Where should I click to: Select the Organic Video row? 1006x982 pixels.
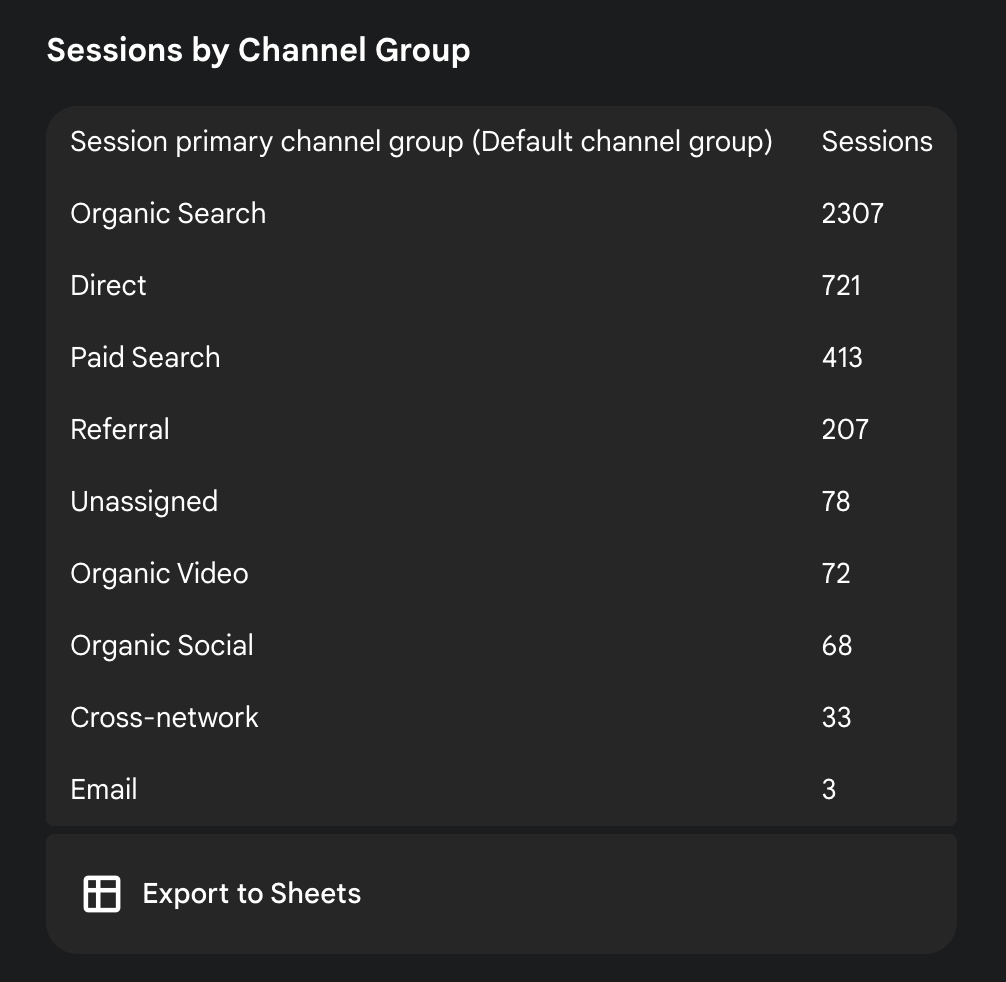158,573
